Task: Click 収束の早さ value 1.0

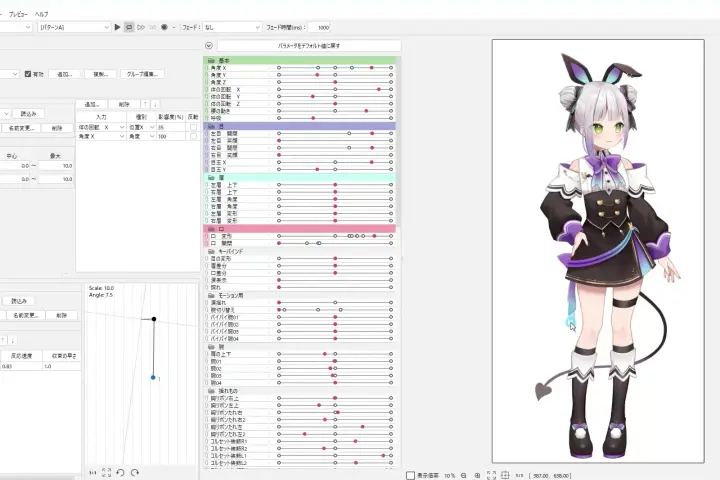Action: click(x=62, y=367)
